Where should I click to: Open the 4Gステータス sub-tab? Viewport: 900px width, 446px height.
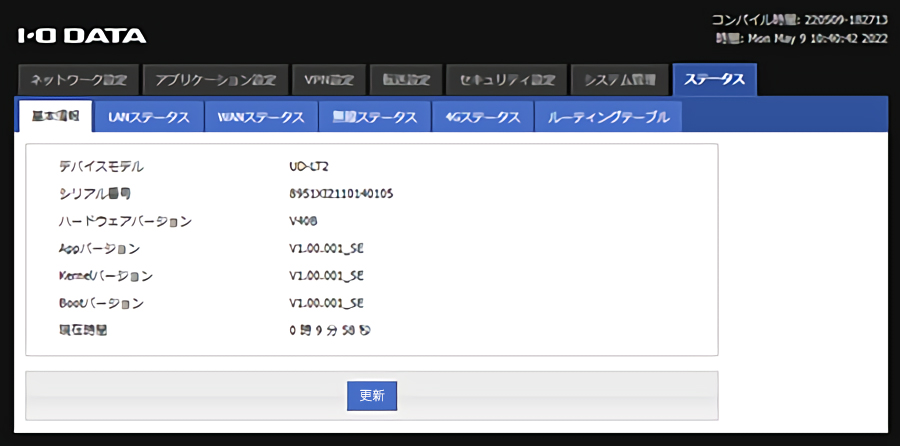point(483,117)
